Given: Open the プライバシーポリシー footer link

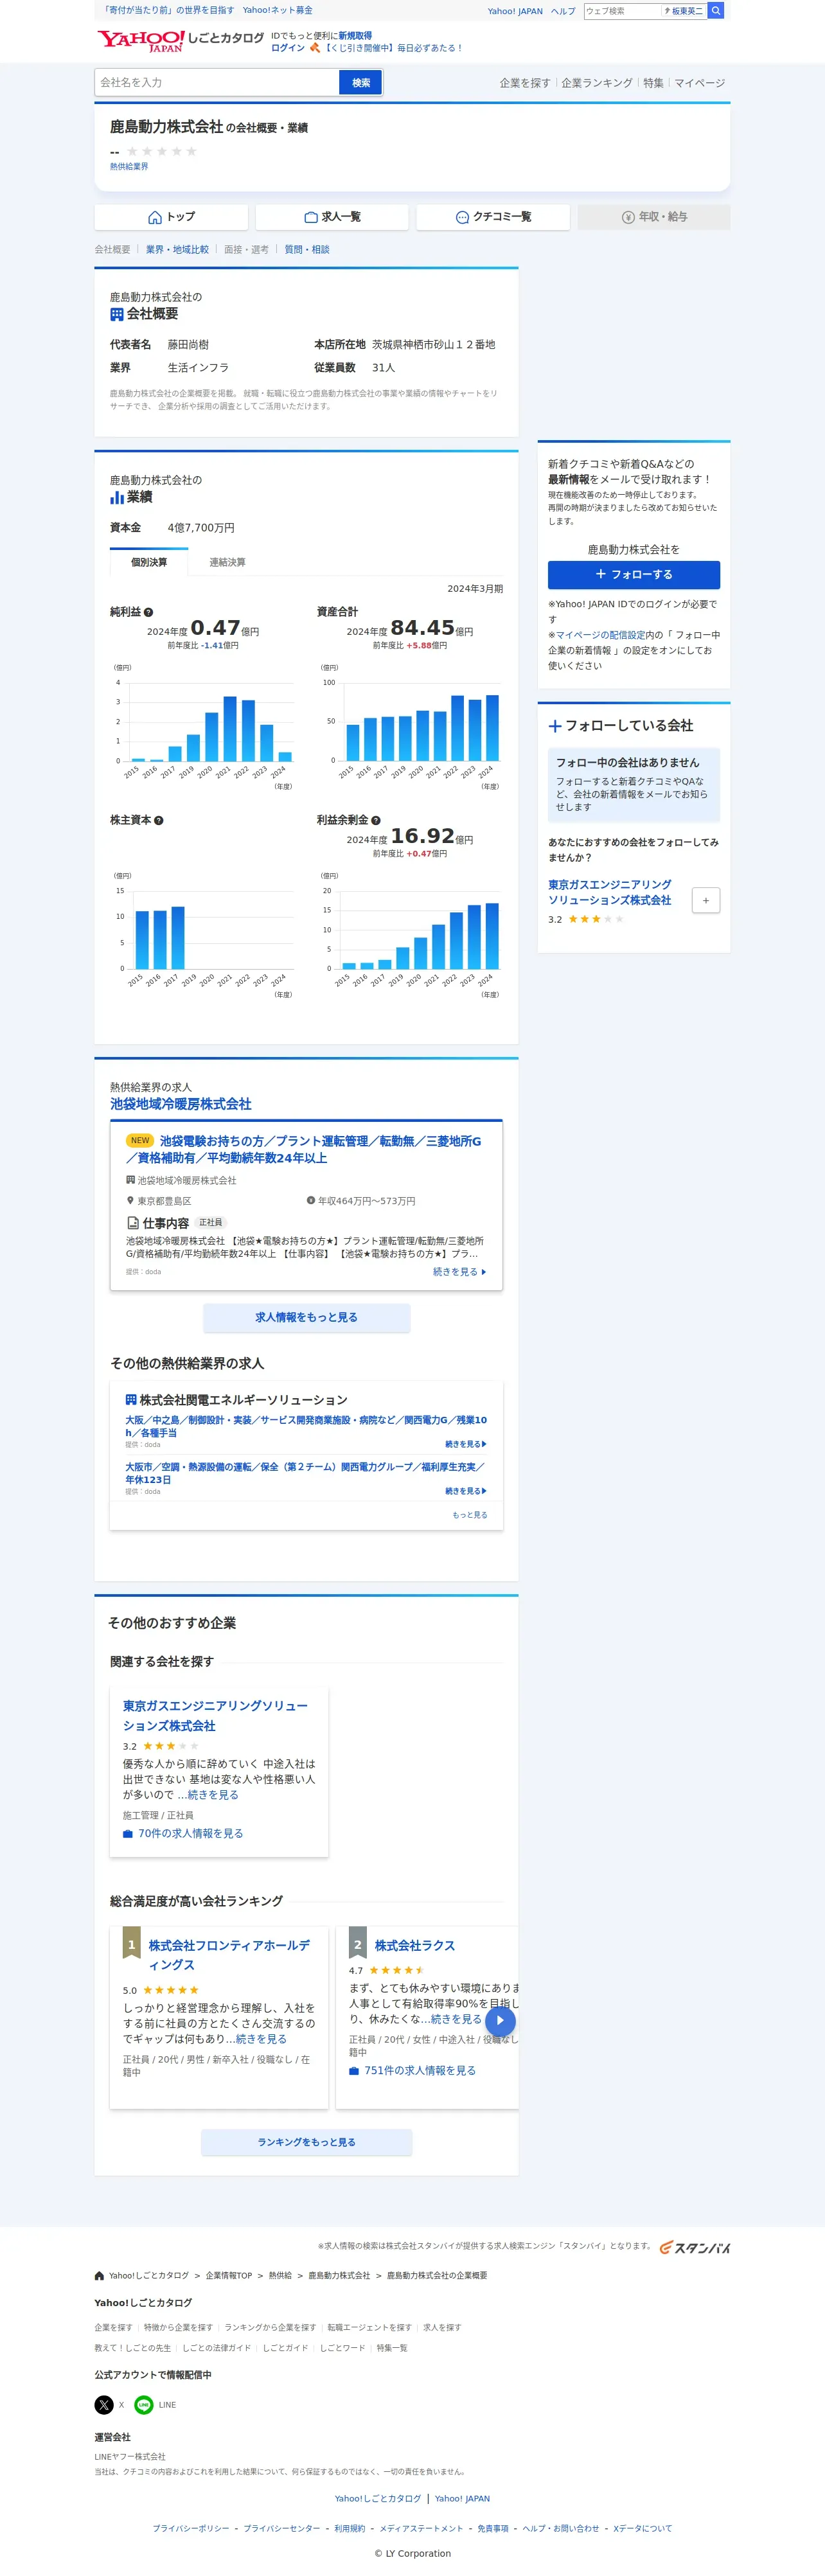Looking at the screenshot, I should click(x=191, y=2528).
